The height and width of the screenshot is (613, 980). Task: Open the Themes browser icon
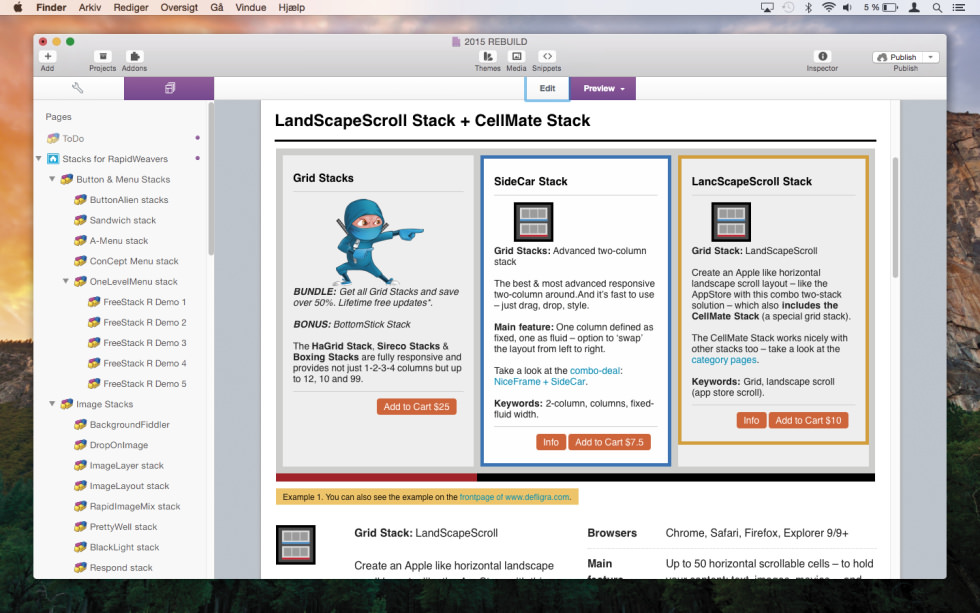click(x=488, y=56)
